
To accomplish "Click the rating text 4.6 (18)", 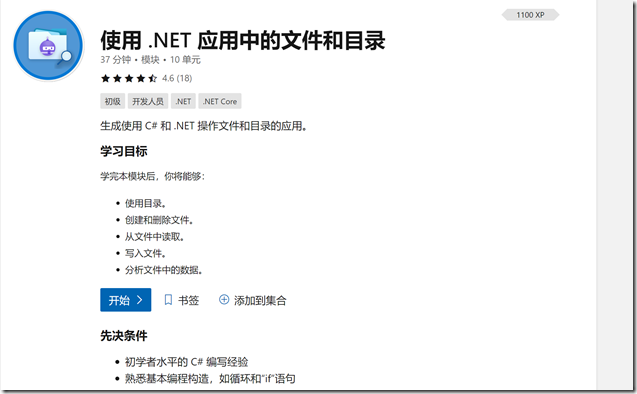I will 177,78.
